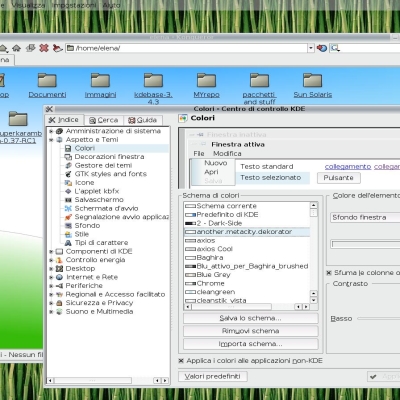Click the go icon after the Konqueror address field
This screenshot has height=400, width=400.
pyautogui.click(x=322, y=48)
